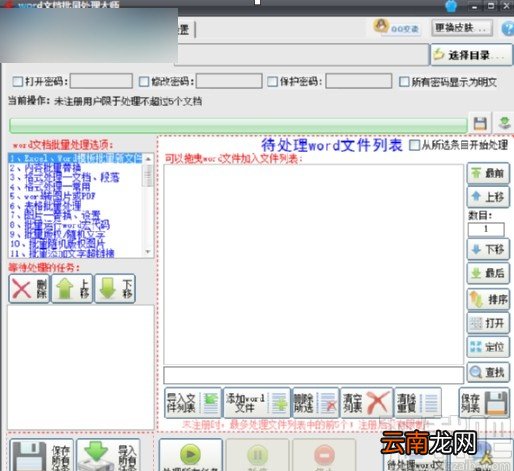Viewport: 514px width, 471px height.
Task: Click the 最前 move-to-top button
Action: click(x=488, y=173)
